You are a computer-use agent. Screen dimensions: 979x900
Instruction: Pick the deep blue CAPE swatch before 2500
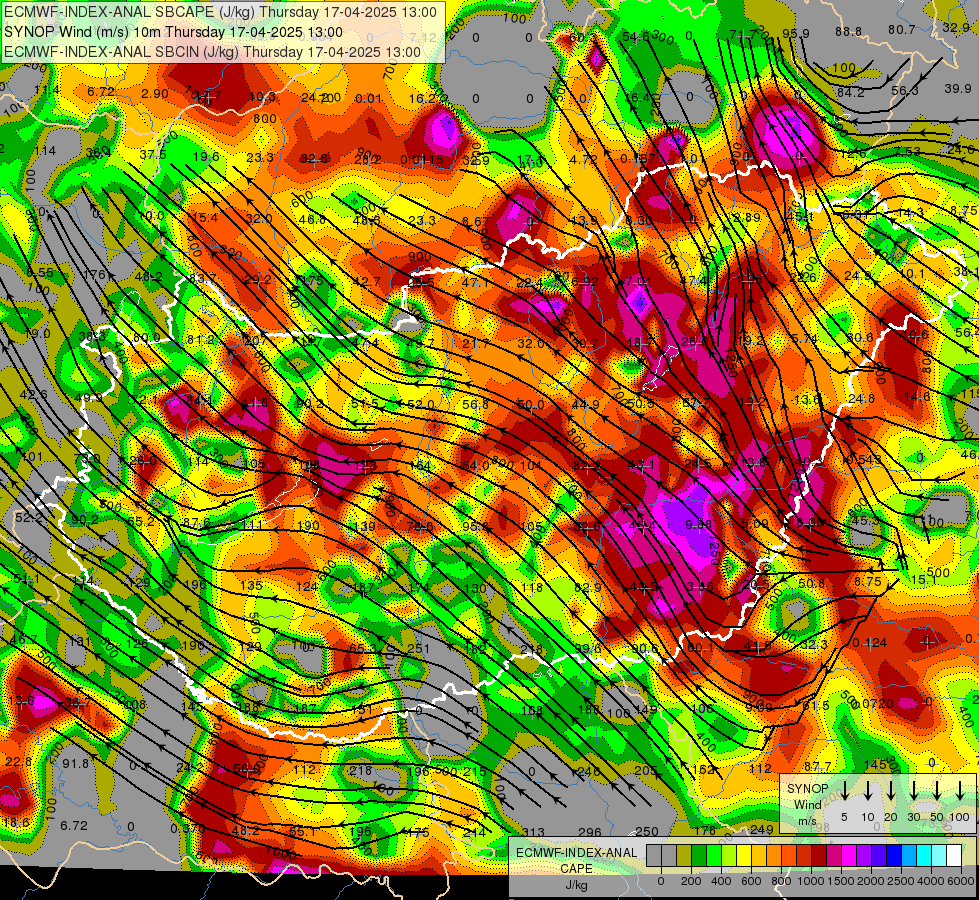click(893, 855)
